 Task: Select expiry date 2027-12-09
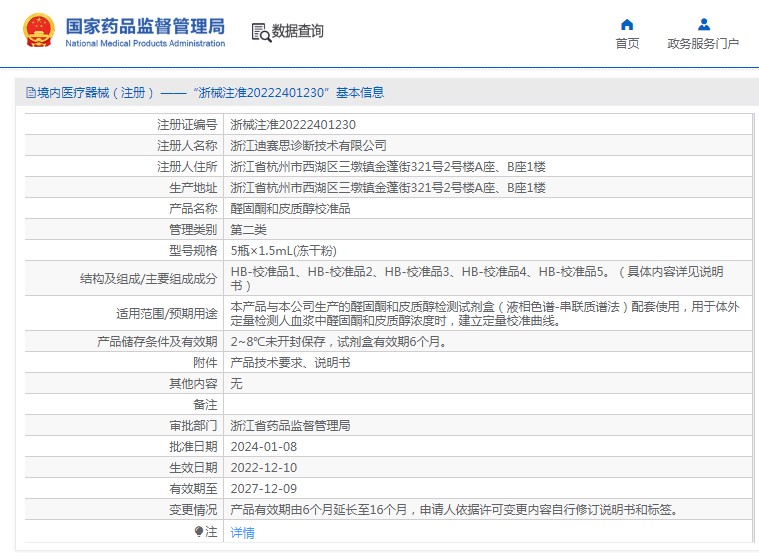[264, 489]
